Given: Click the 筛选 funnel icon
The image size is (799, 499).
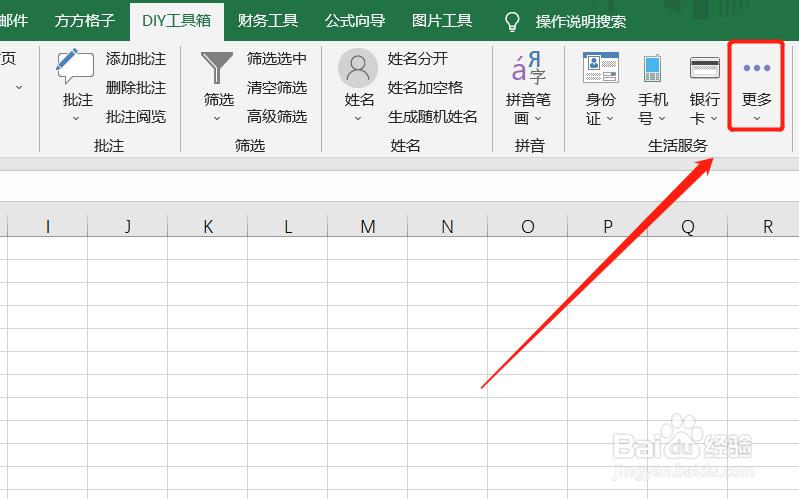Looking at the screenshot, I should click(x=217, y=67).
